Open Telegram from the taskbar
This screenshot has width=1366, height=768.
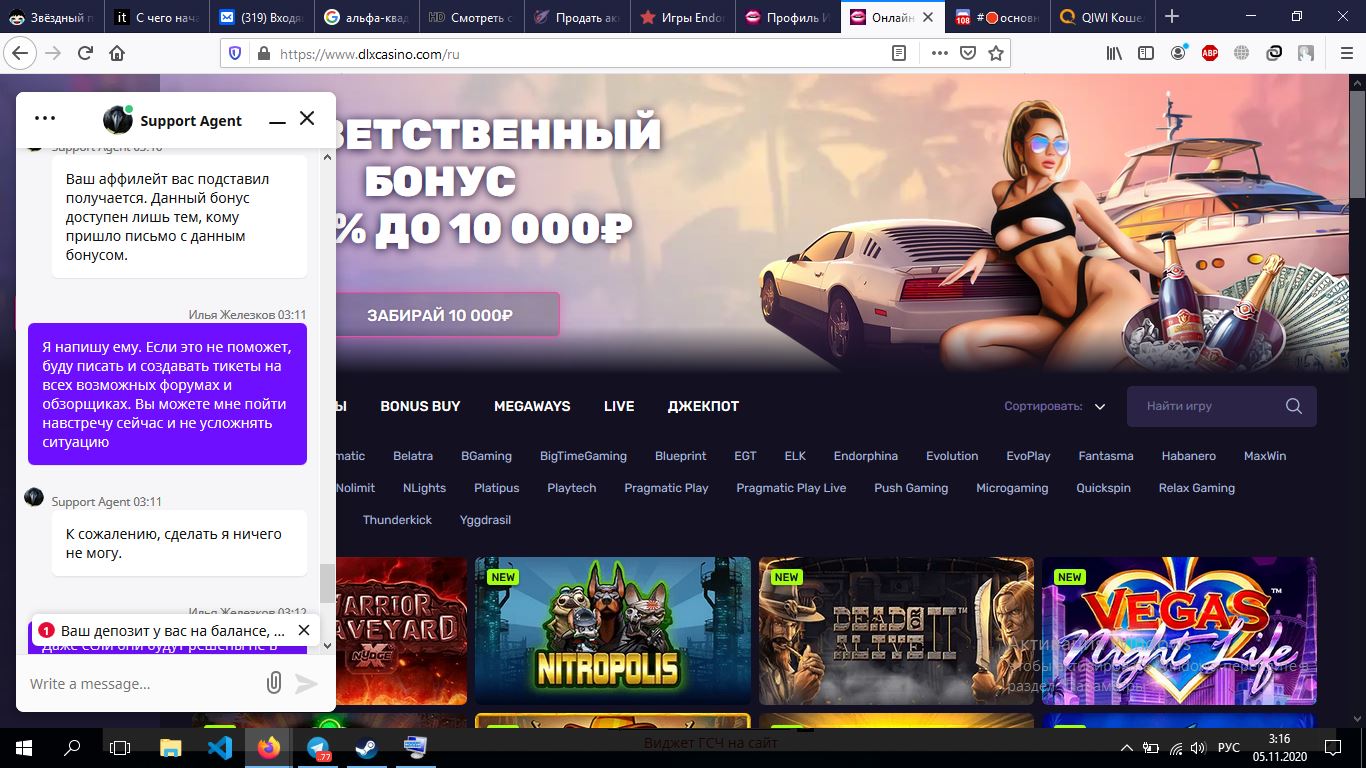pyautogui.click(x=318, y=747)
